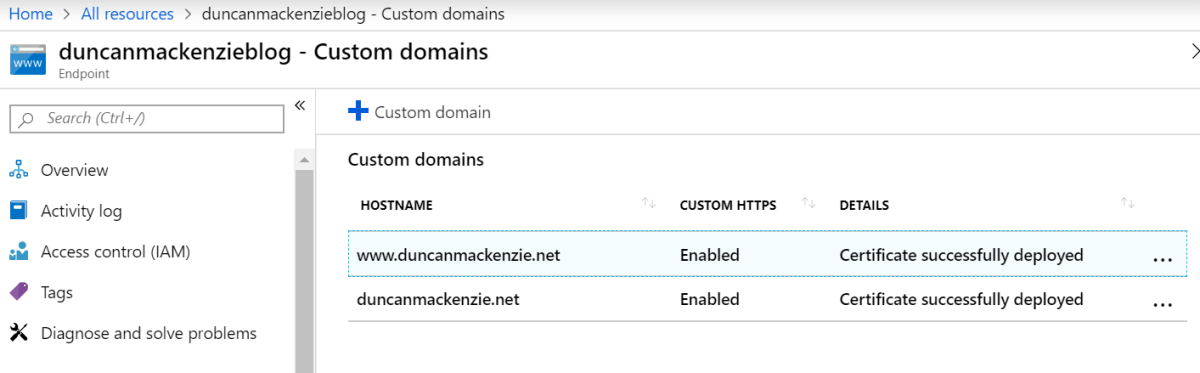Sort by DETAILS column header
The image size is (1200, 373).
(864, 205)
